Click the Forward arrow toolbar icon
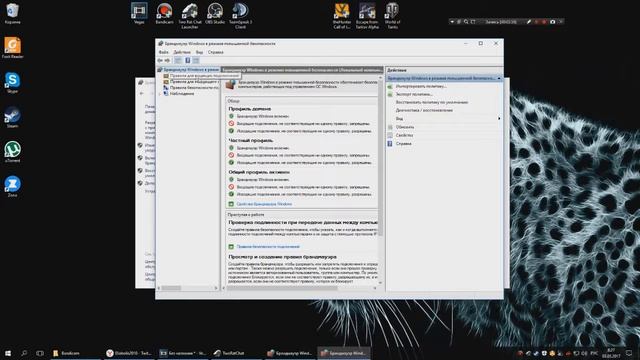 point(167,60)
